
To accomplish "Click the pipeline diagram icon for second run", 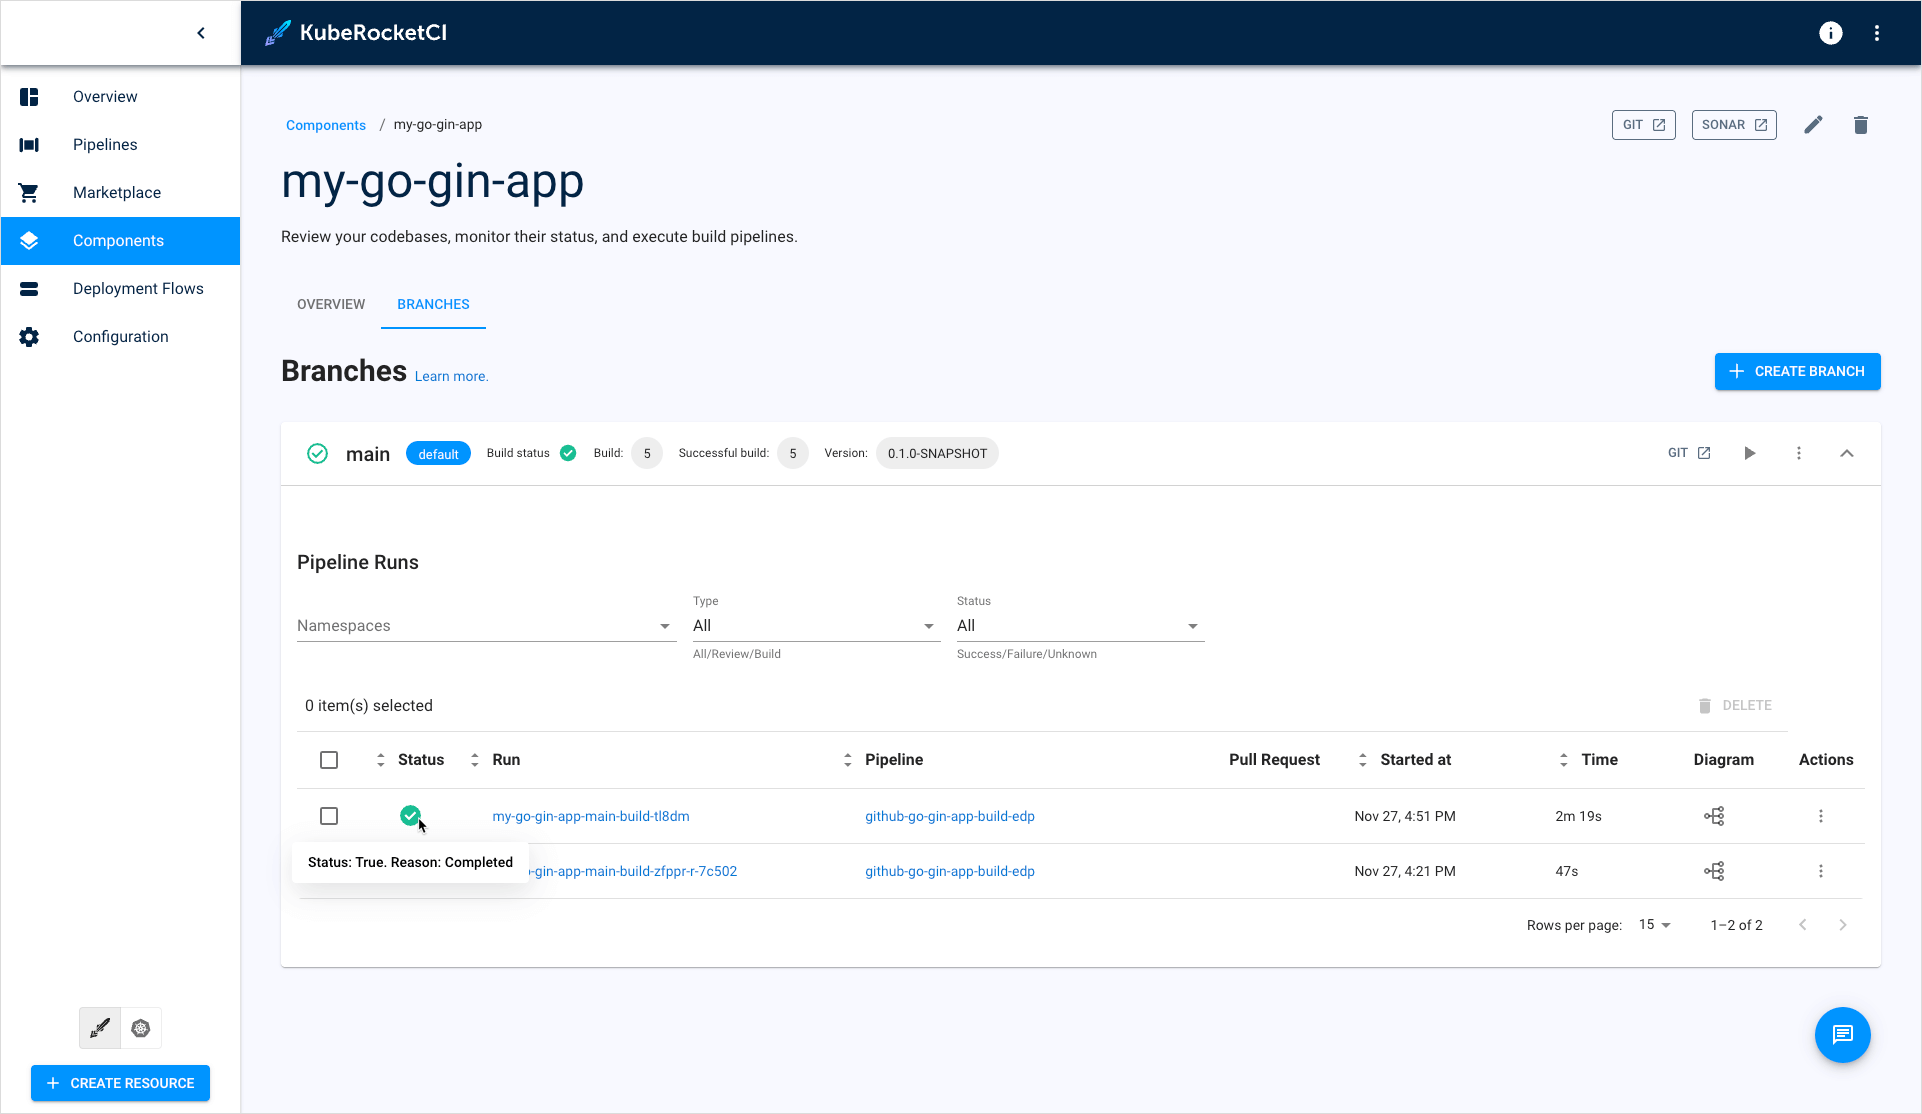I will pyautogui.click(x=1715, y=871).
